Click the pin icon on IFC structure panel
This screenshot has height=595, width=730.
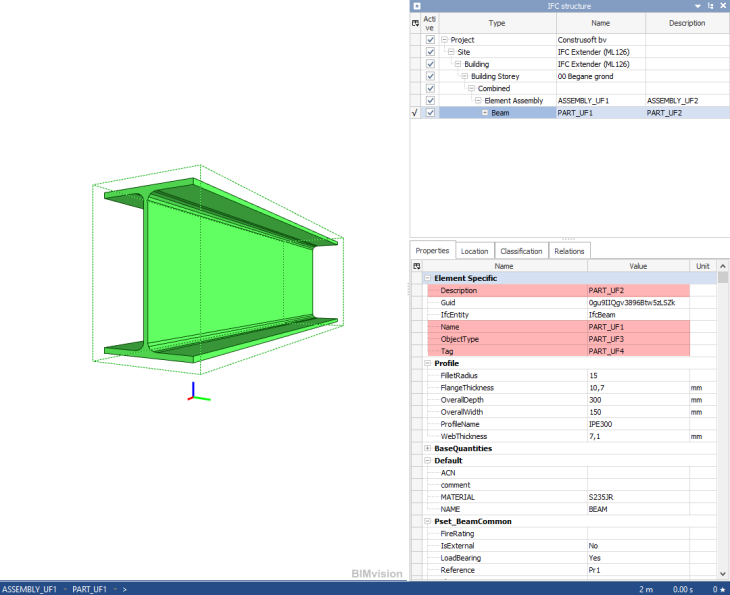coord(710,6)
